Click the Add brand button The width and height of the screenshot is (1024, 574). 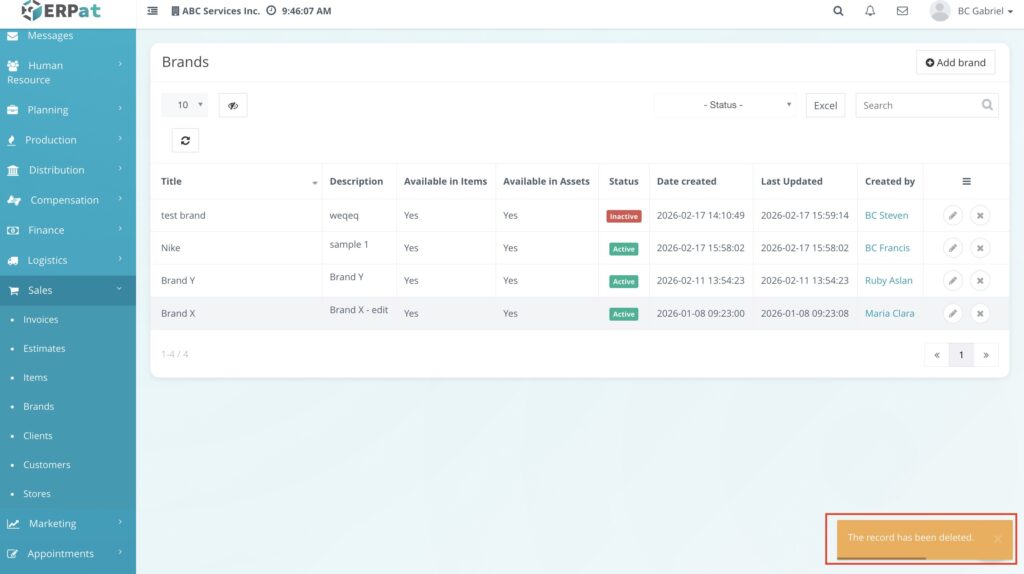coord(955,62)
